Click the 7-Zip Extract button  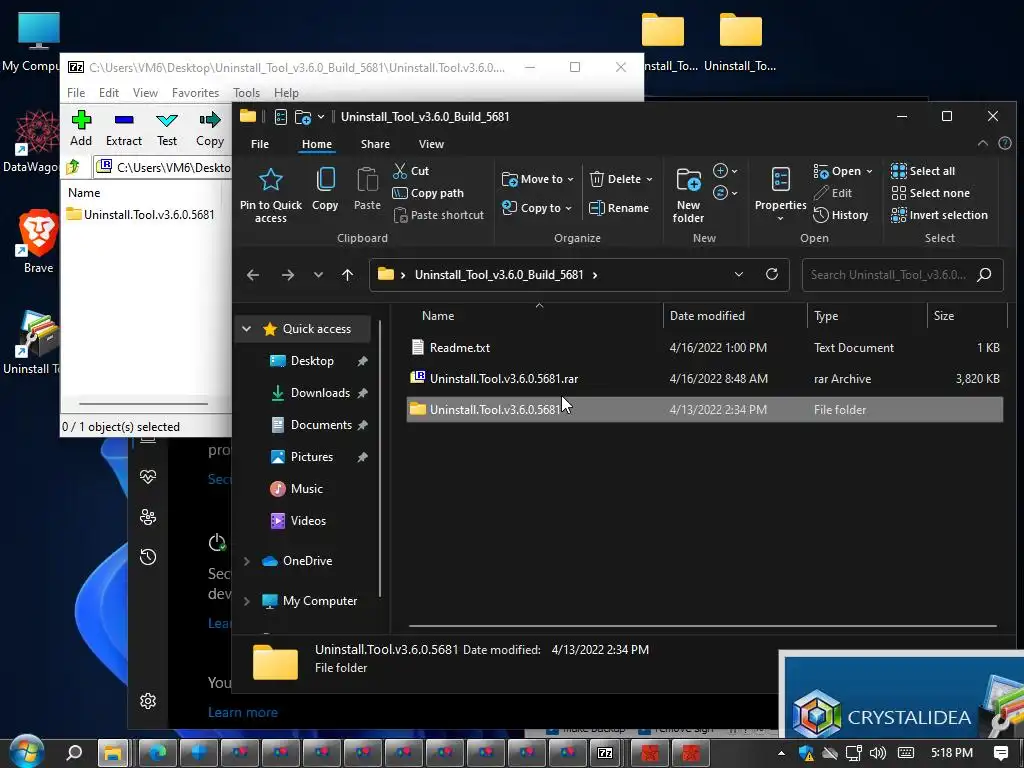pyautogui.click(x=123, y=128)
